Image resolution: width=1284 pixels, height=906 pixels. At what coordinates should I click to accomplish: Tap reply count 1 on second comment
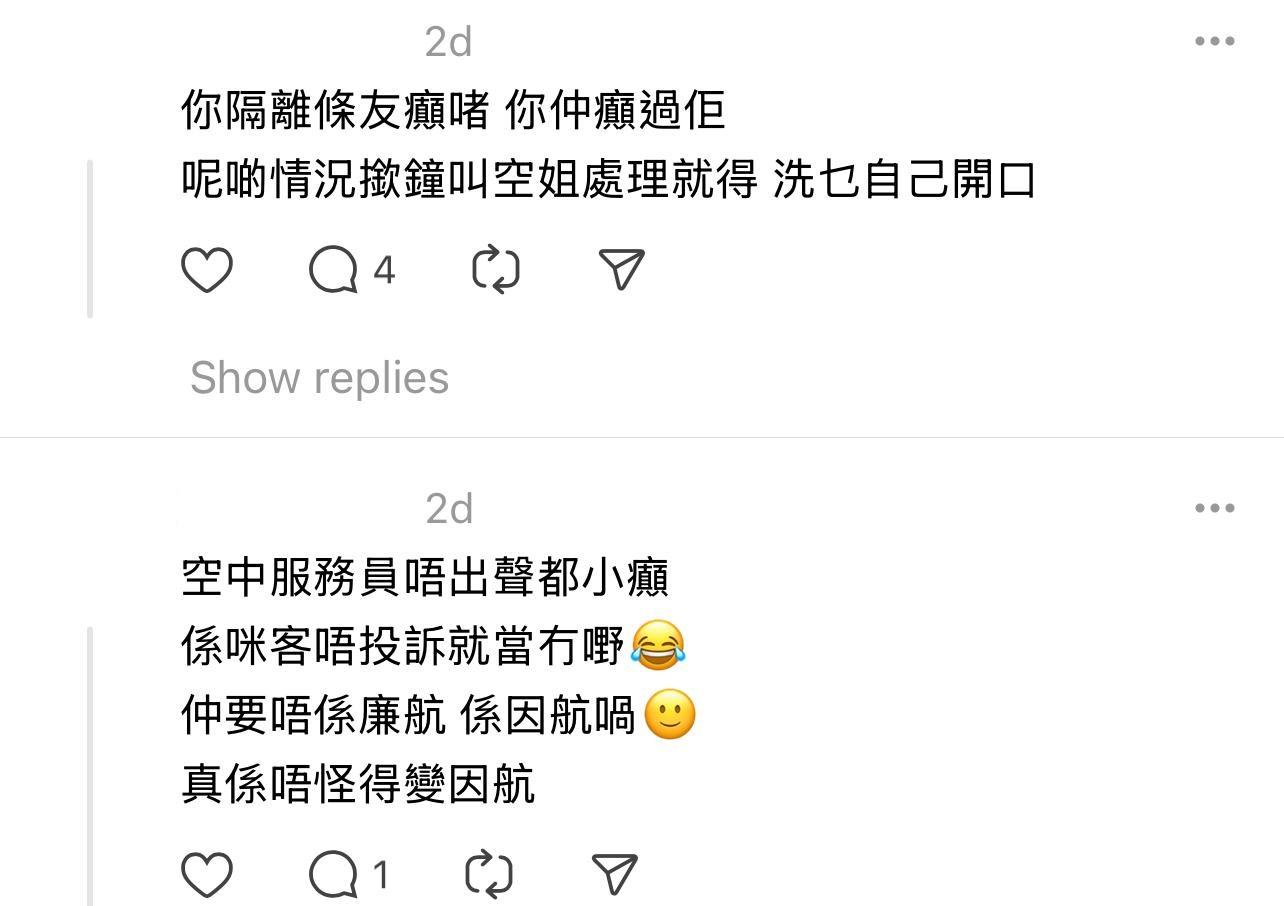[x=380, y=875]
